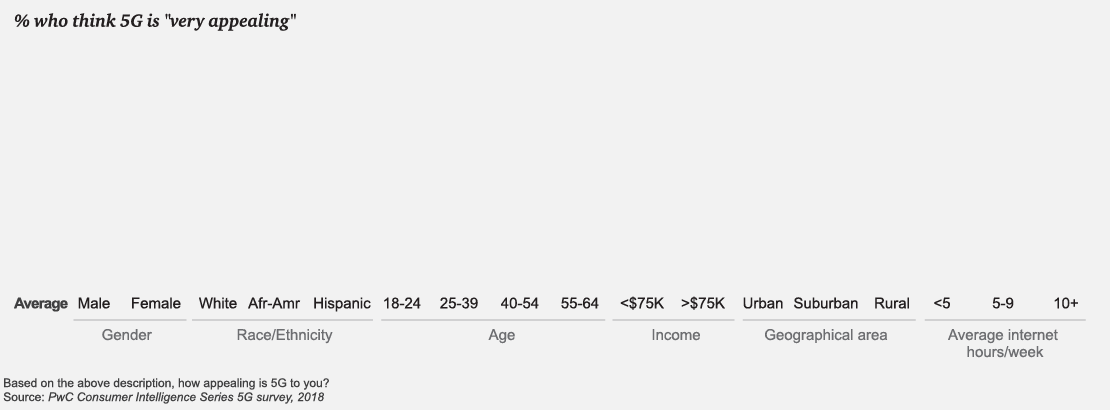Screen dimensions: 1110x410
Task: Switch to the Afr-Amr segment
Action: click(x=274, y=303)
